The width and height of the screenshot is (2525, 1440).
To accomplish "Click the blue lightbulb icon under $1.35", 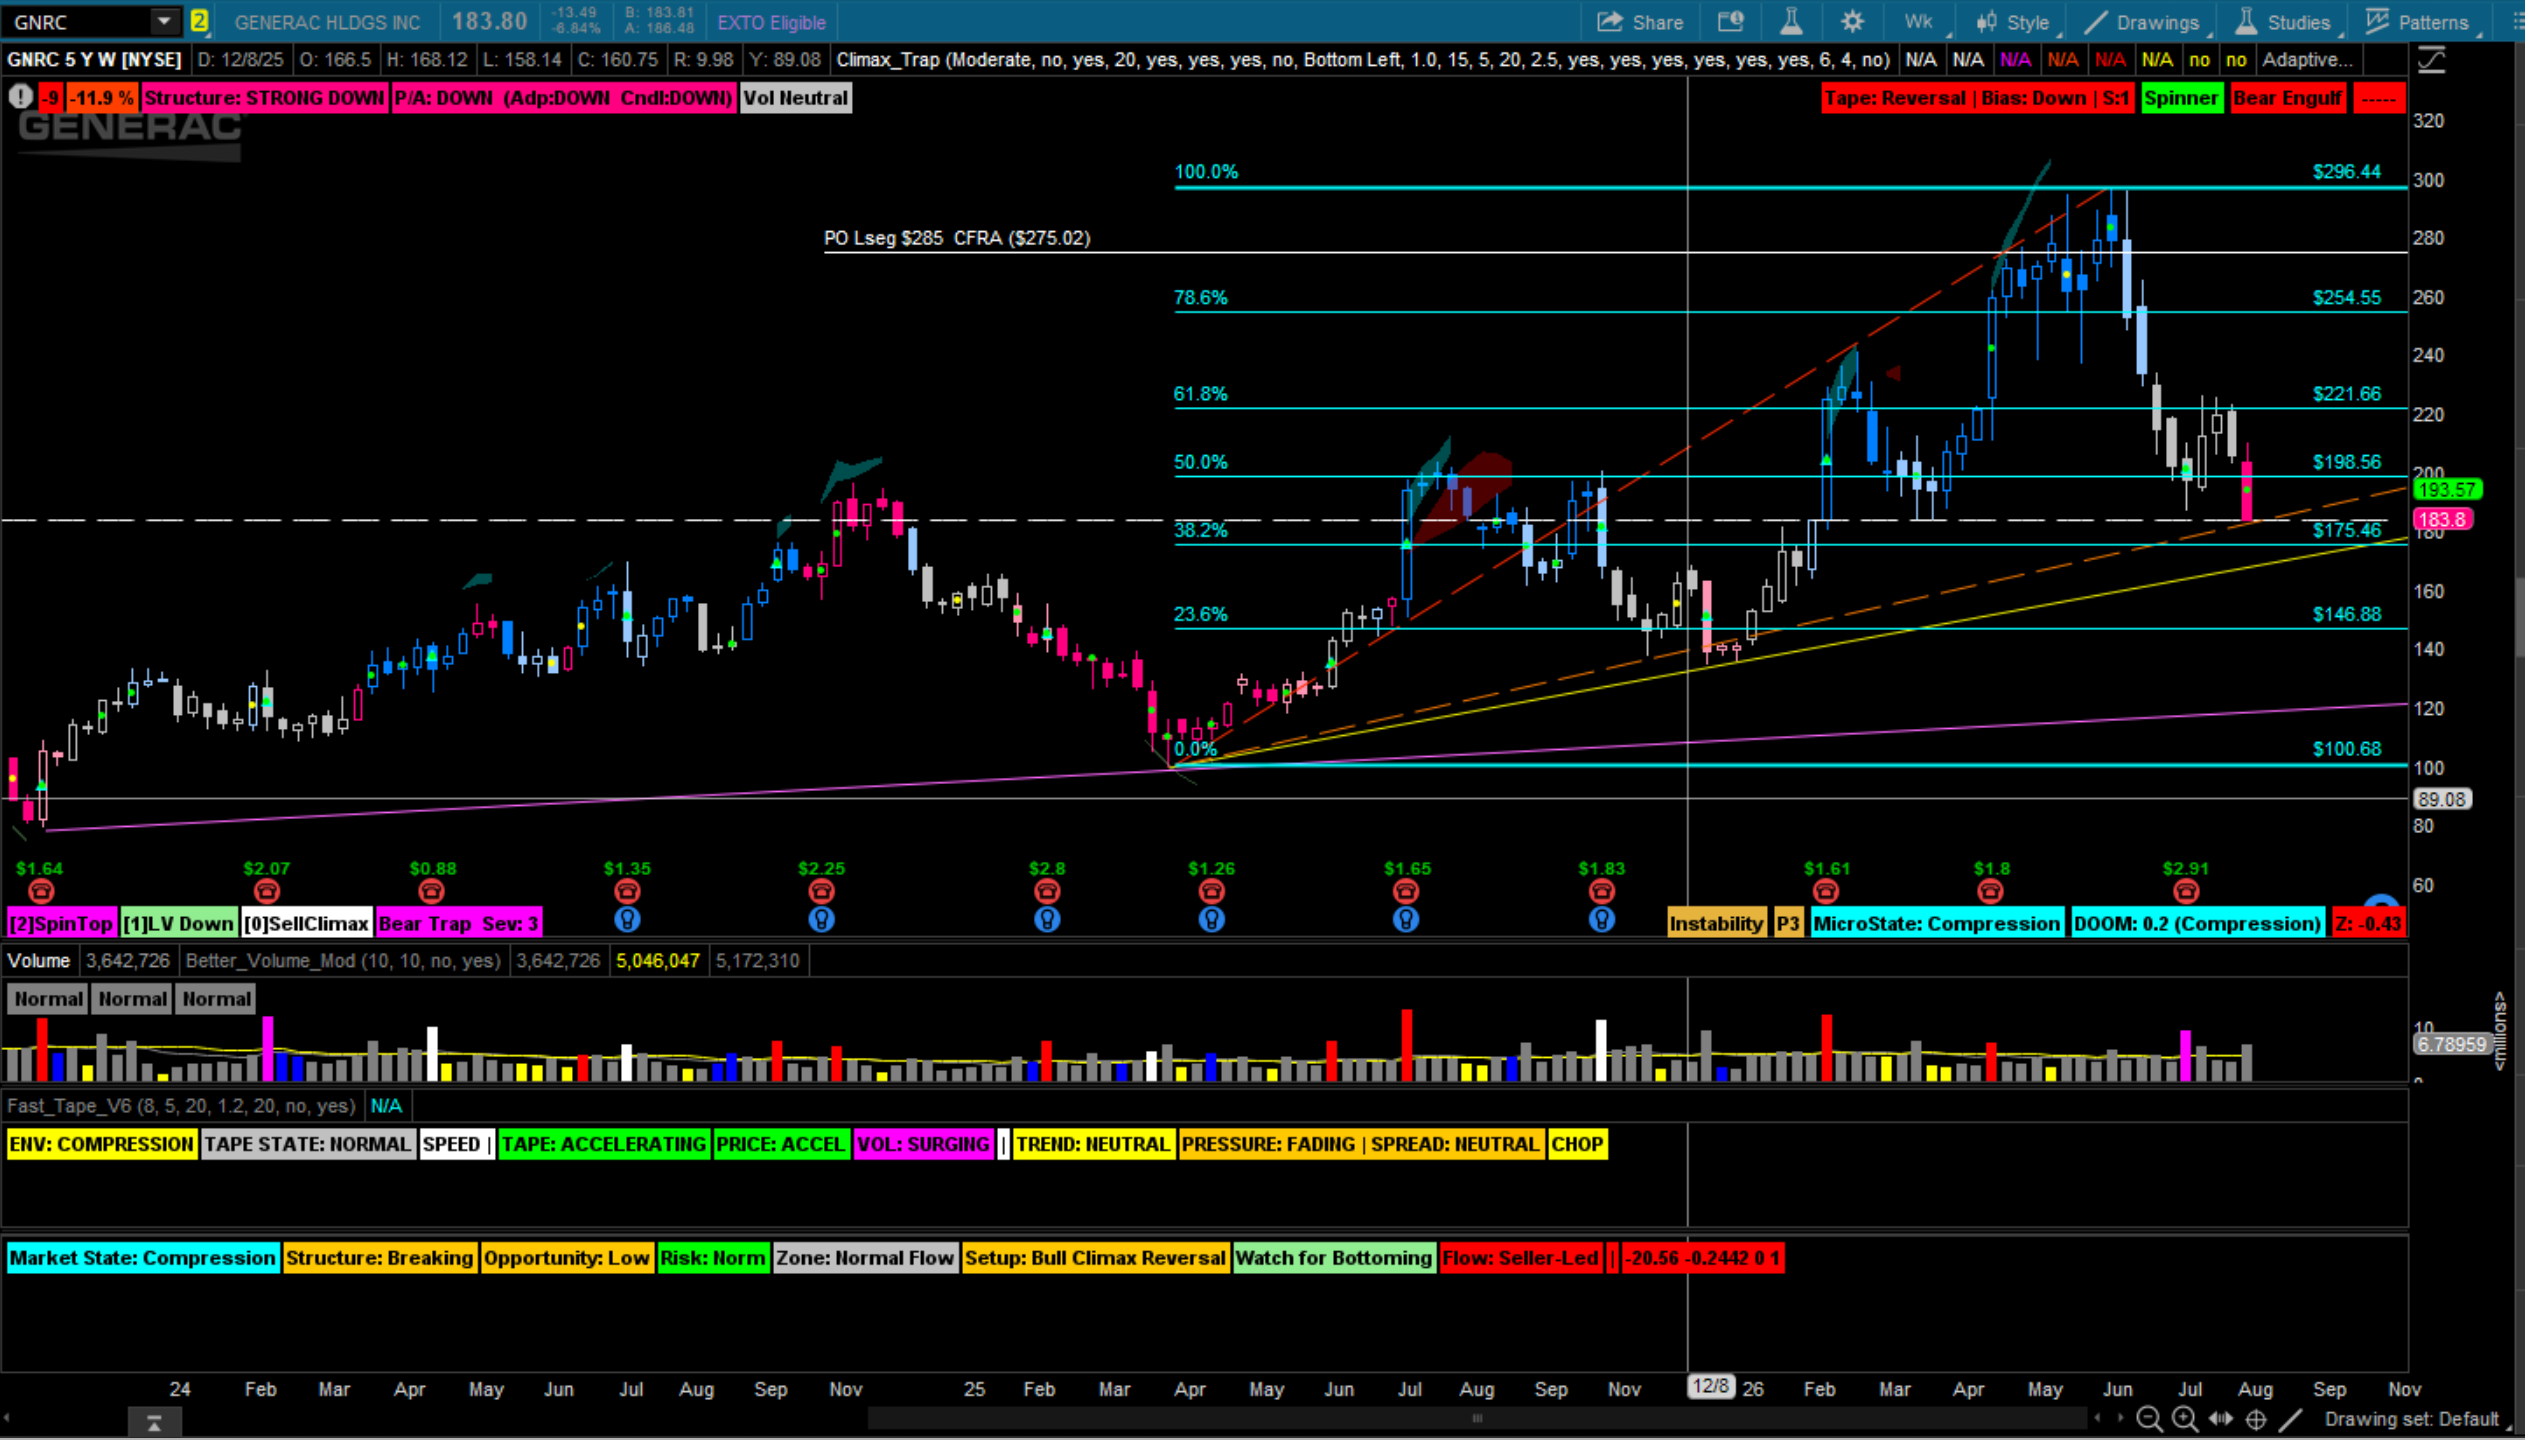I will pyautogui.click(x=627, y=920).
